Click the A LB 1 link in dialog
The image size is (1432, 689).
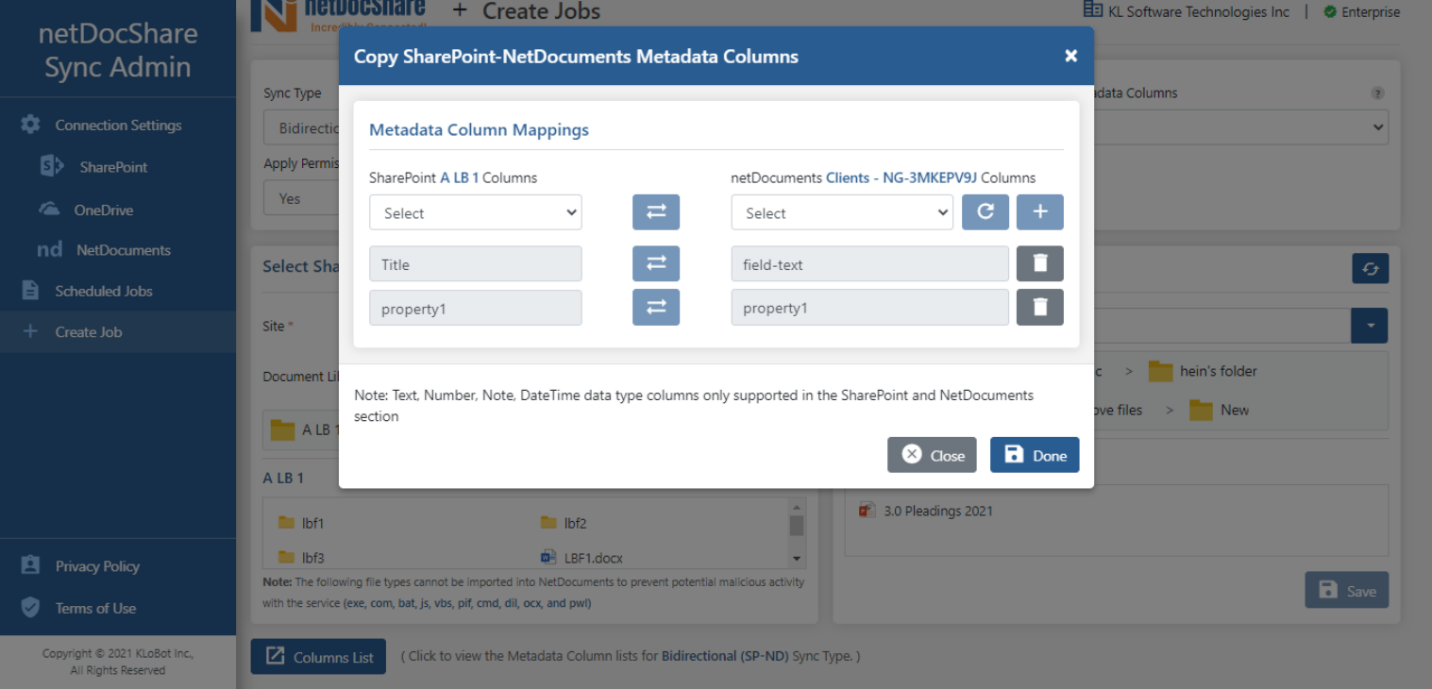click(459, 178)
